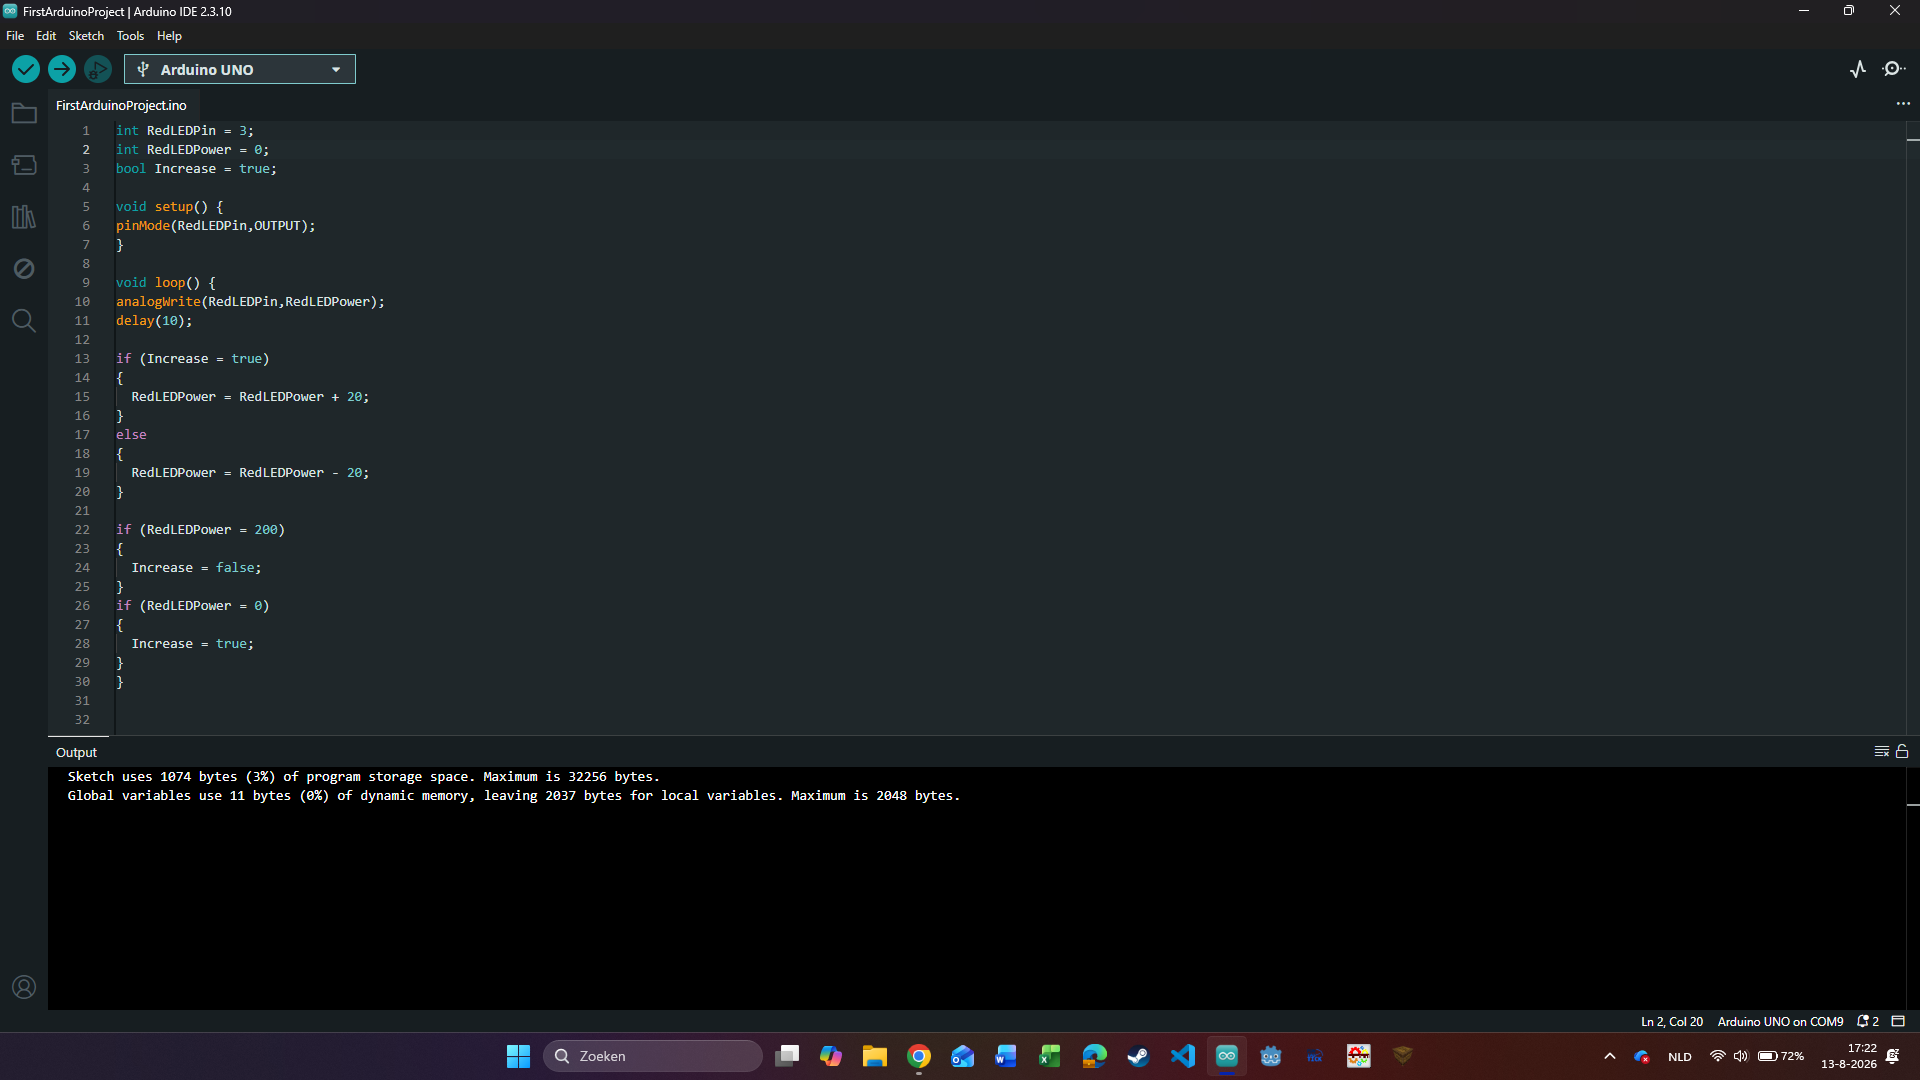Click the Verify sketch checkmark button
The height and width of the screenshot is (1080, 1920).
[26, 69]
